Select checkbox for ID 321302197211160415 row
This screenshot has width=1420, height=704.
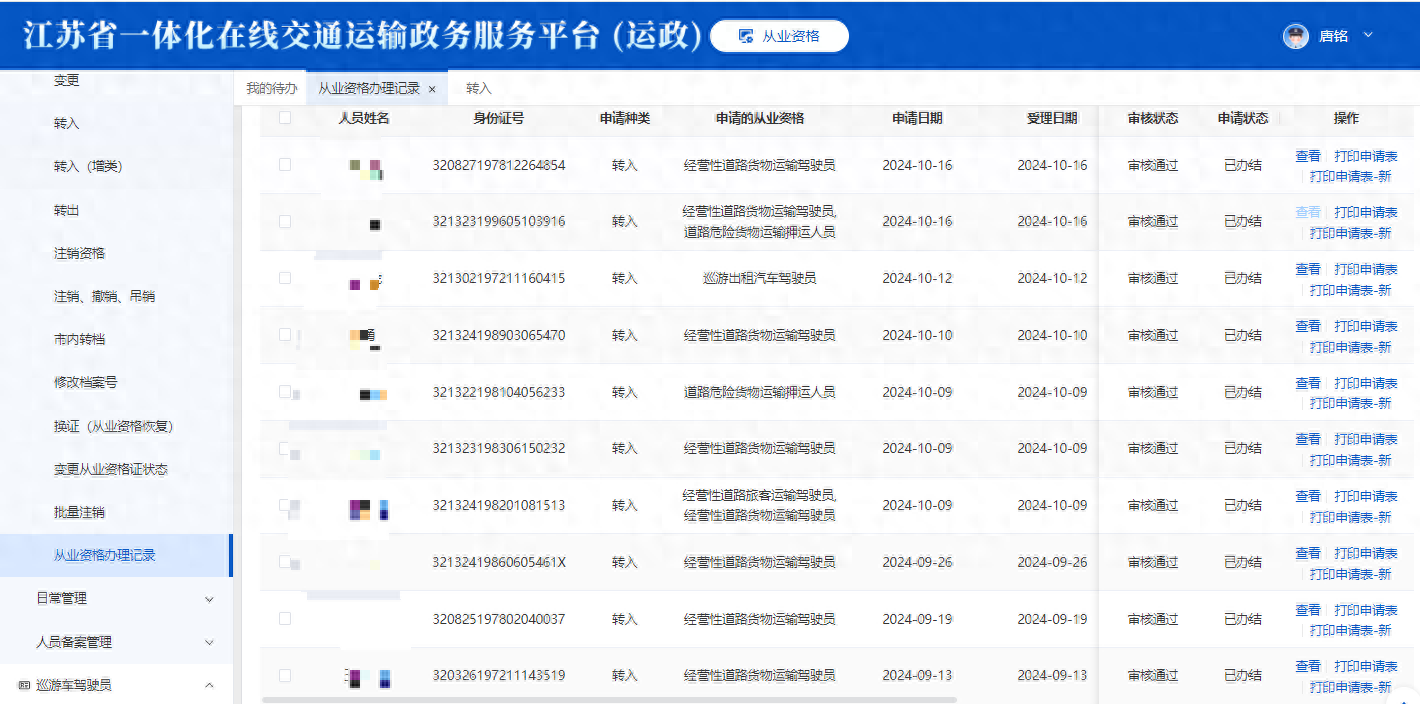tap(285, 278)
